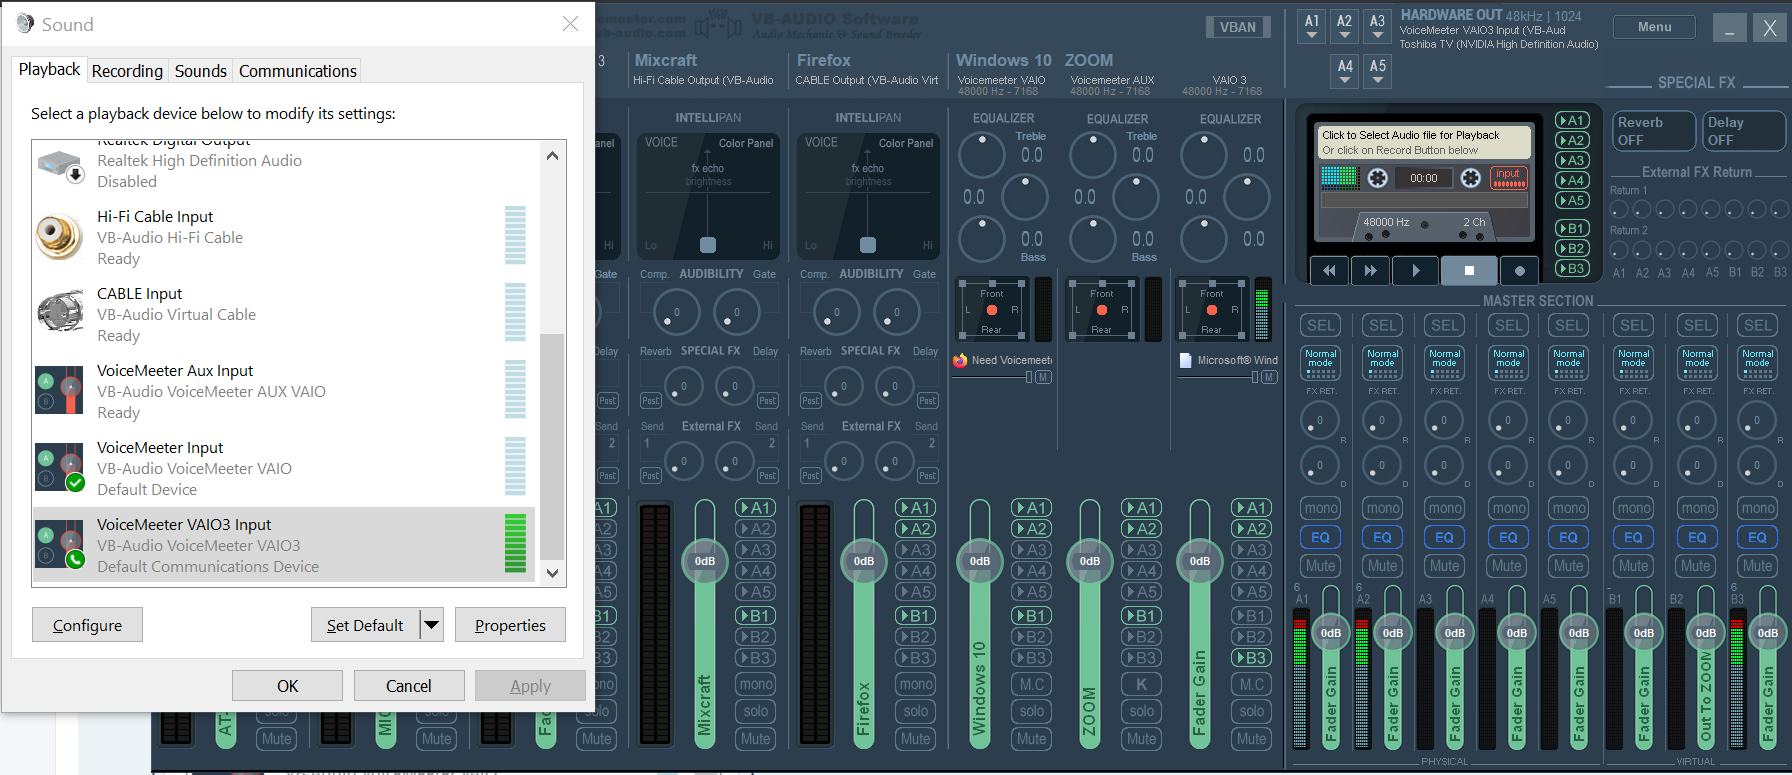Click the cassette fast-forward button
The image size is (1792, 775).
click(1370, 270)
